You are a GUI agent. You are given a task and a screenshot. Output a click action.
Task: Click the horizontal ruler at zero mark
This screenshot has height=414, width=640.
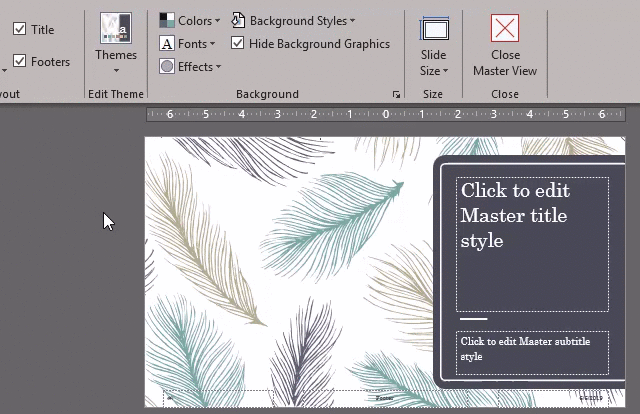[386, 114]
